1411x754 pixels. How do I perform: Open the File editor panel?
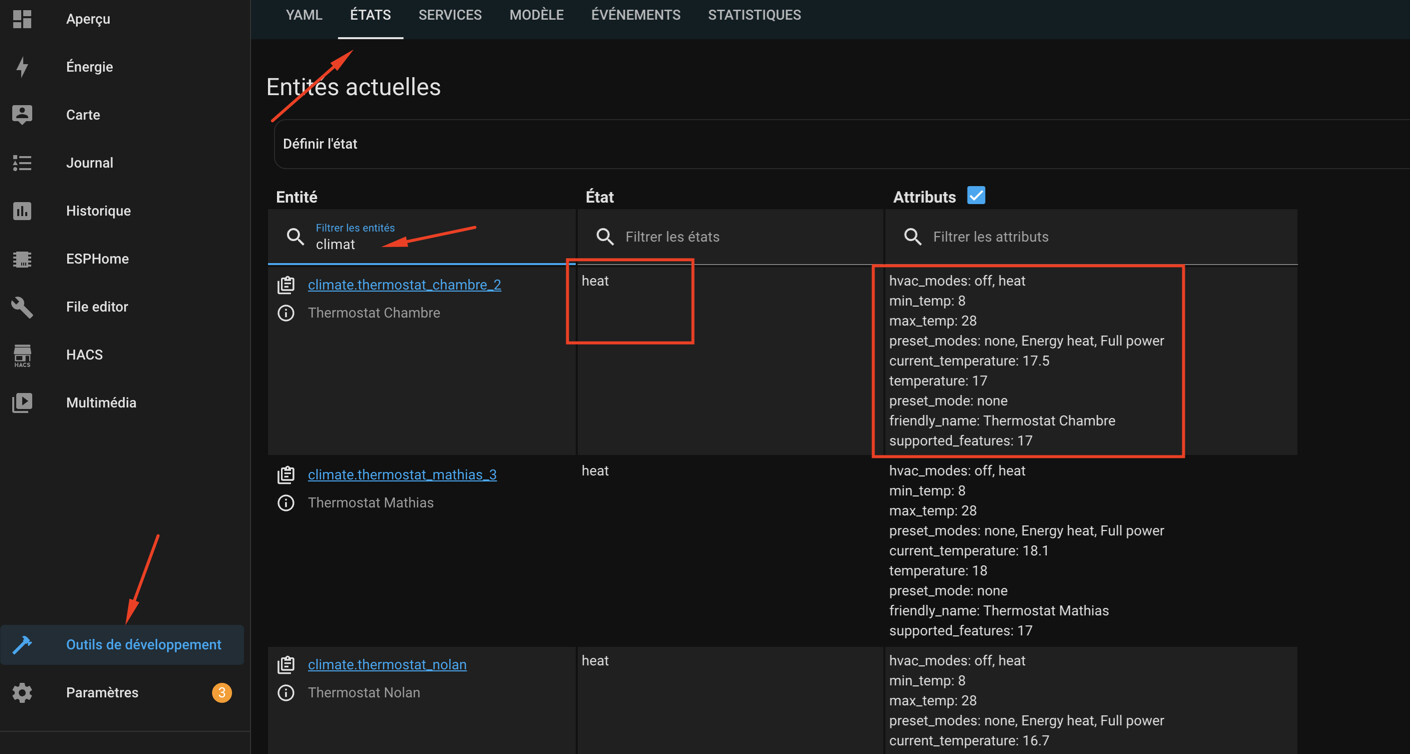pyautogui.click(x=96, y=306)
